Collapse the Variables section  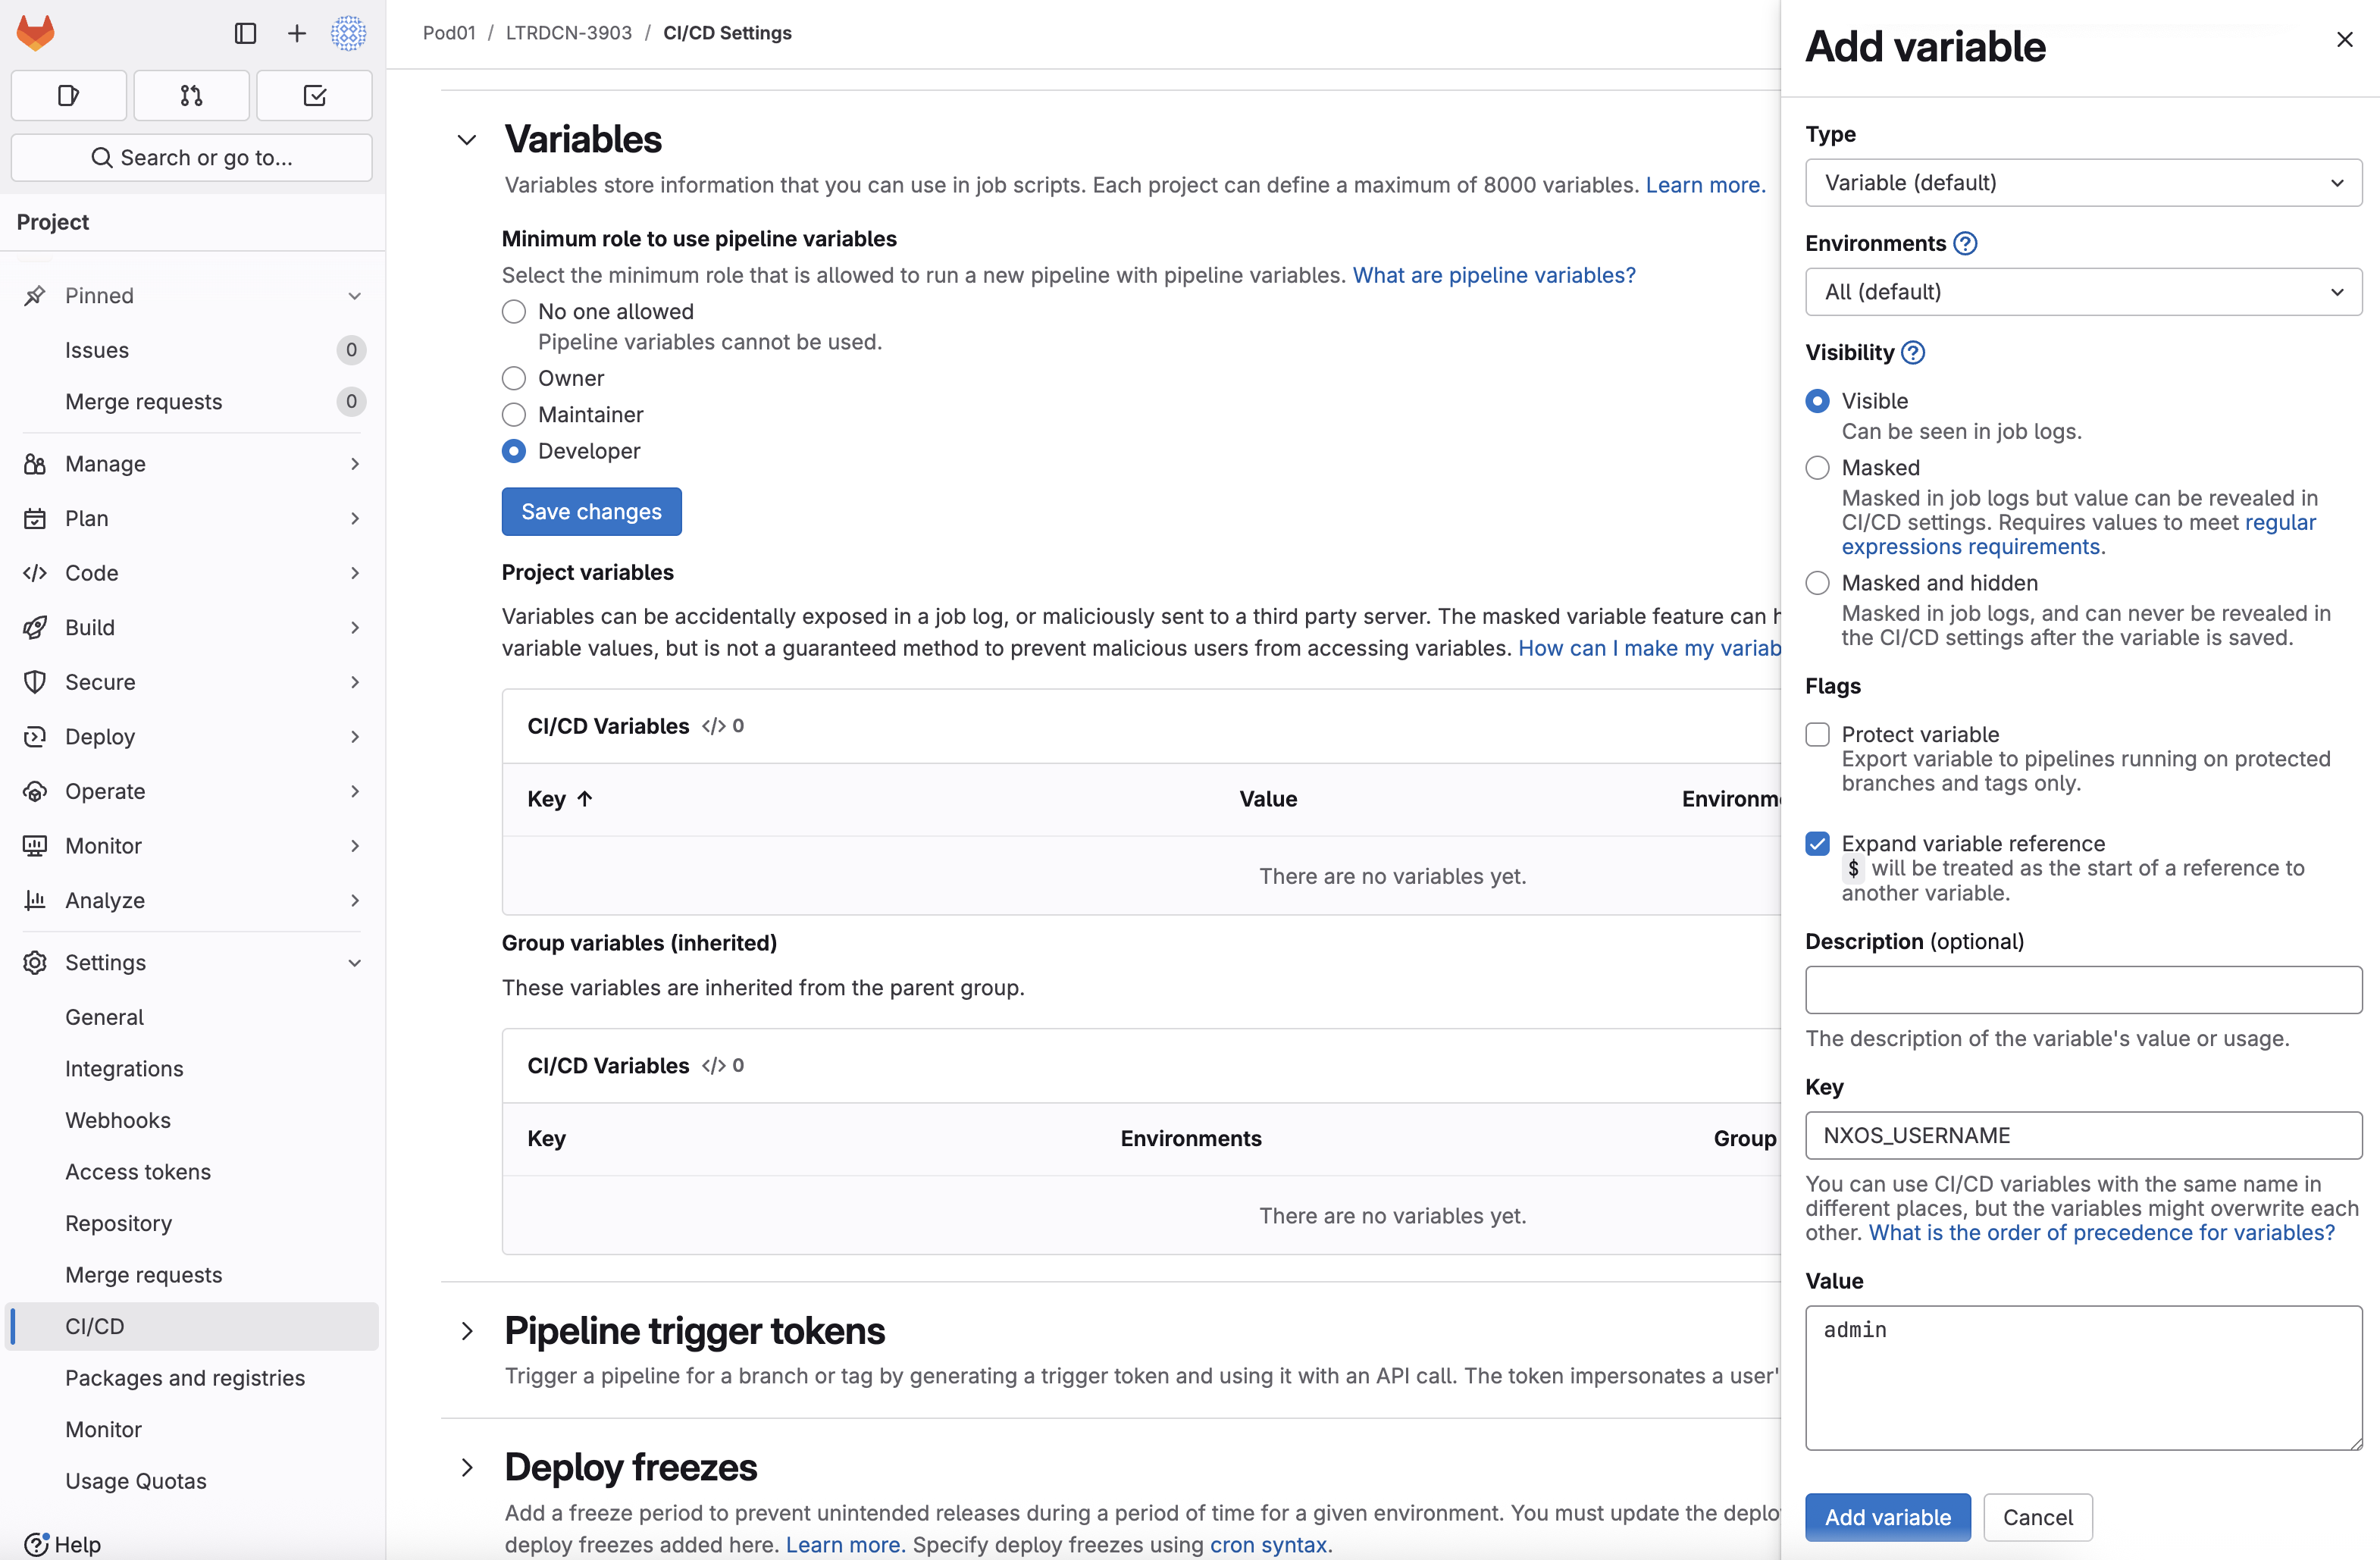pos(467,140)
